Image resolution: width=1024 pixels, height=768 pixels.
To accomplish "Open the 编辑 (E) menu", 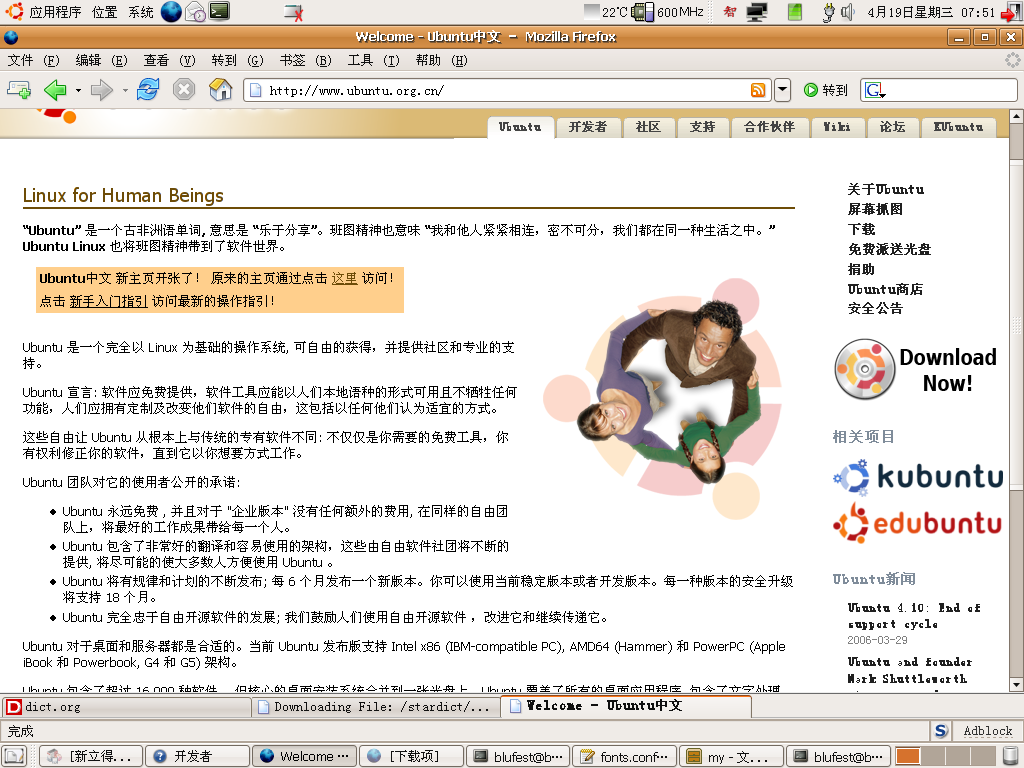I will 101,61.
